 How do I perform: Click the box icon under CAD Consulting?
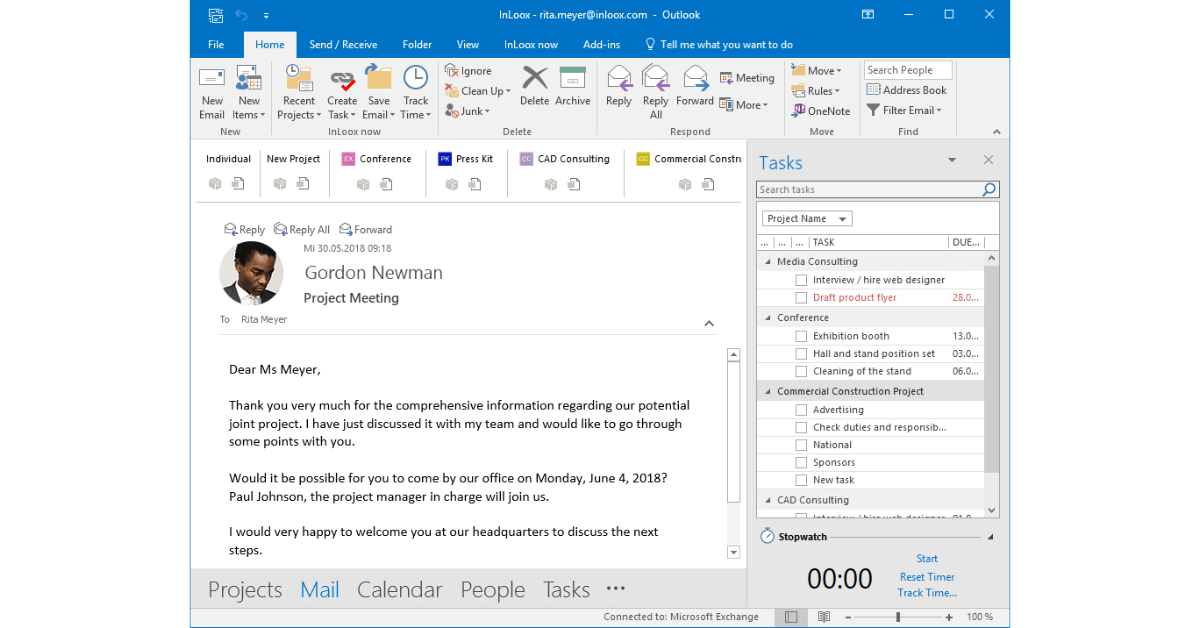click(x=550, y=184)
